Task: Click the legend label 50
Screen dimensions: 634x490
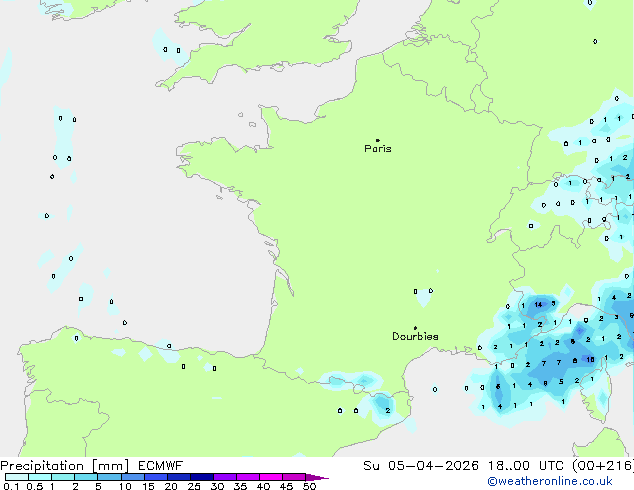Action: [x=310, y=486]
